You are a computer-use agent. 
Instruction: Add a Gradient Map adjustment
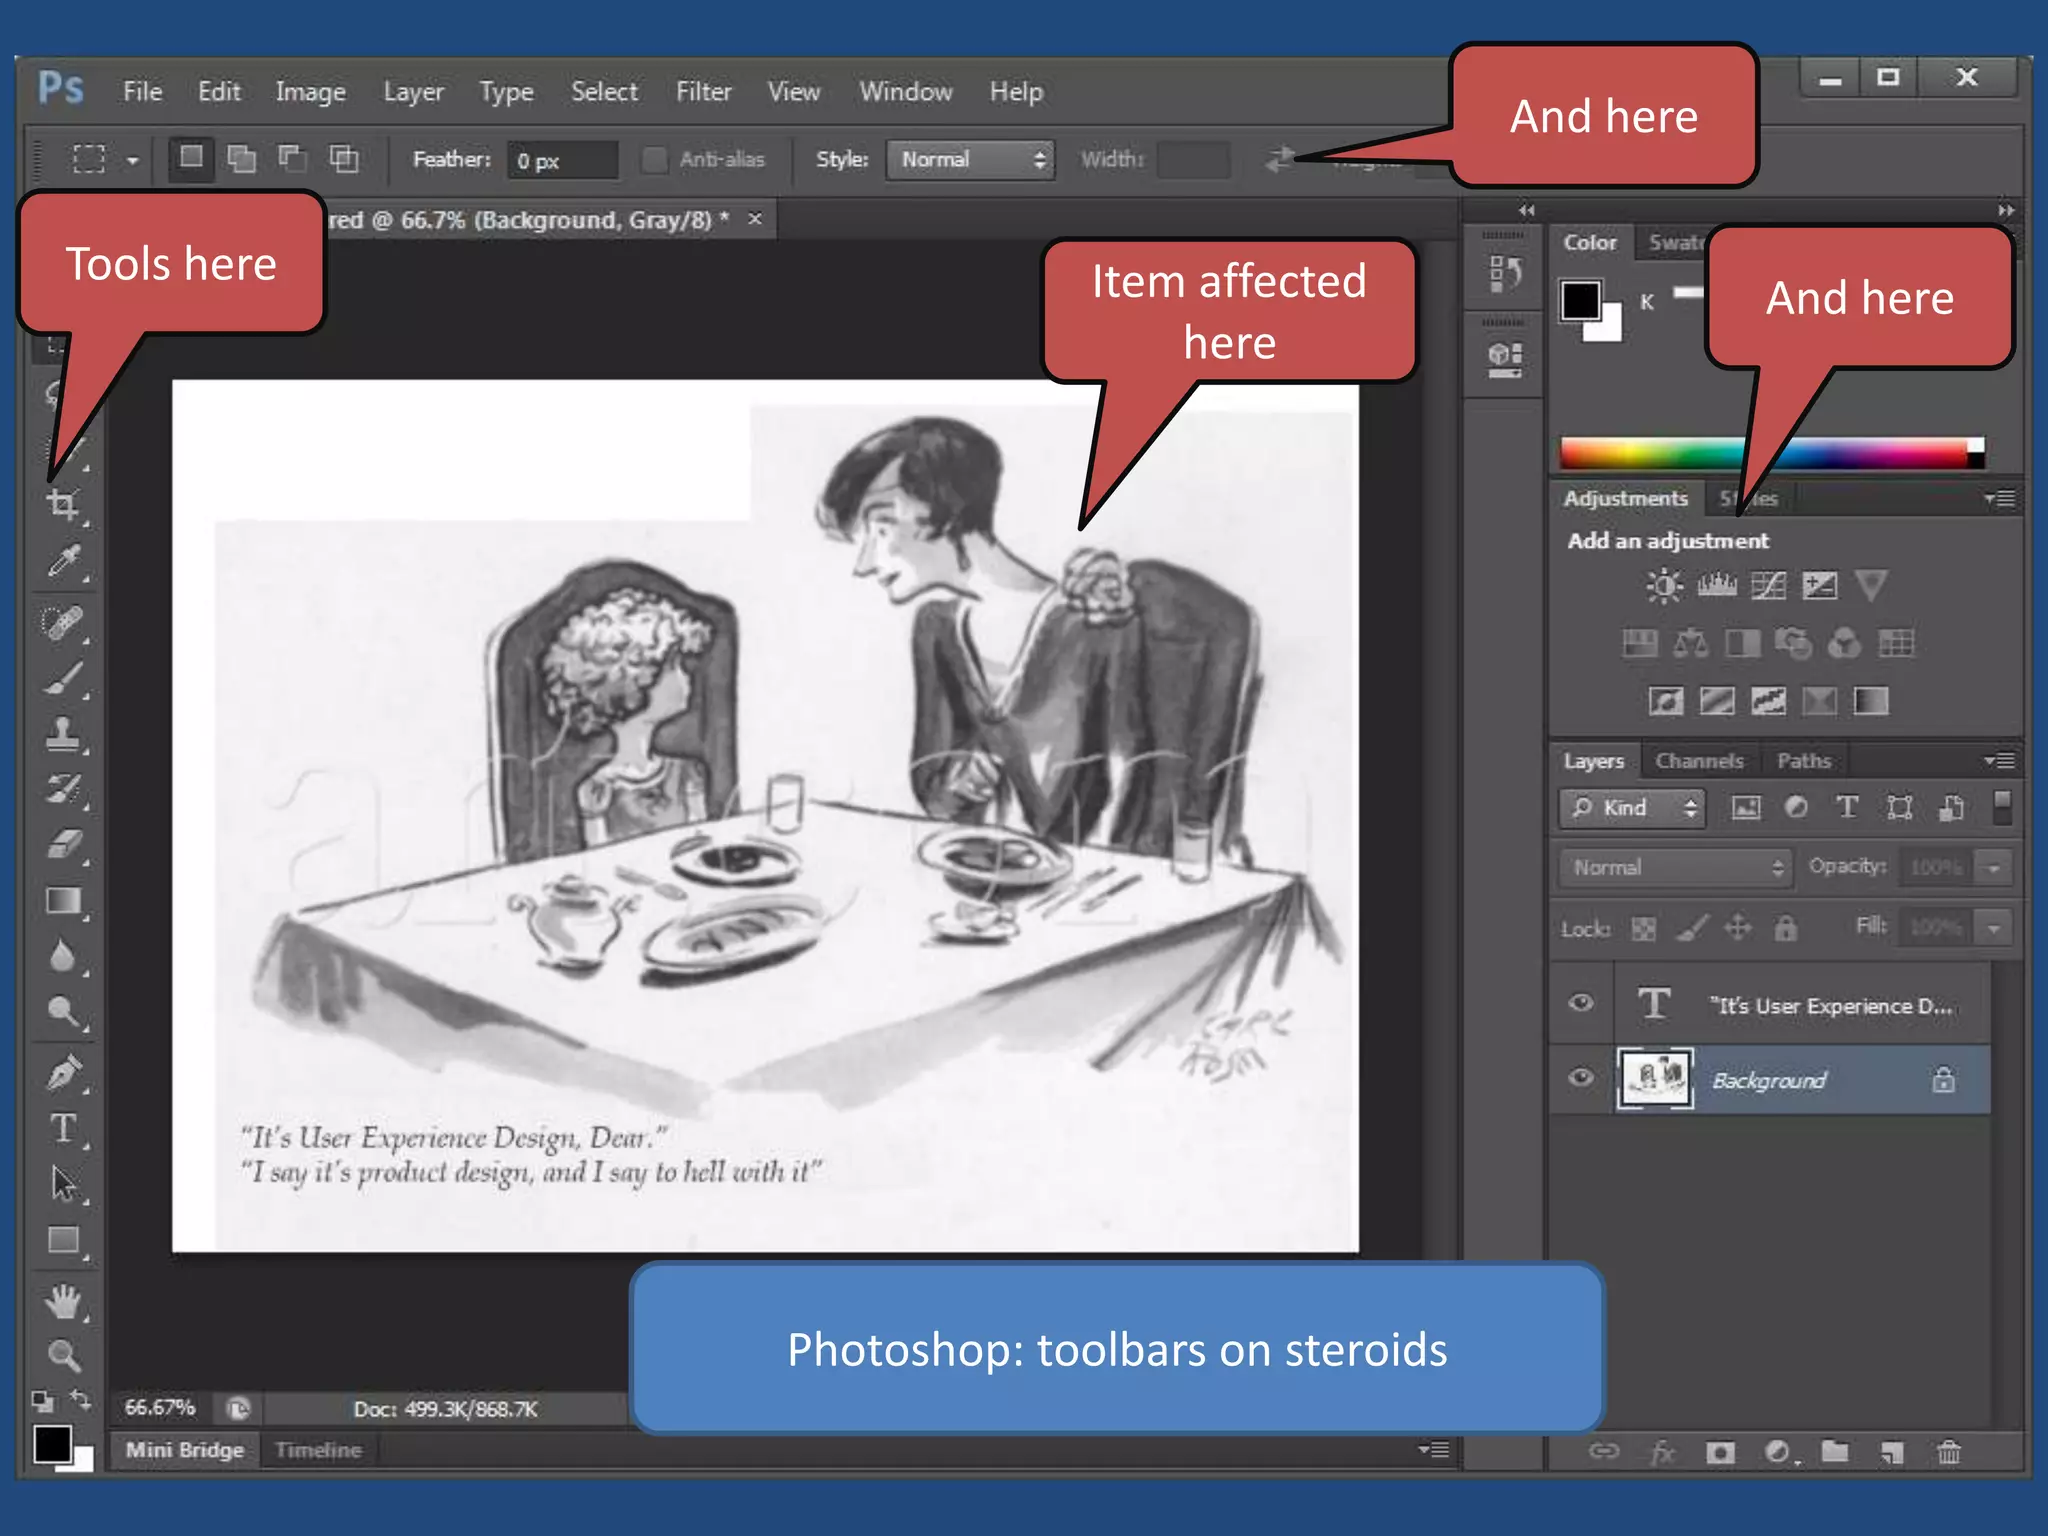[x=1870, y=701]
